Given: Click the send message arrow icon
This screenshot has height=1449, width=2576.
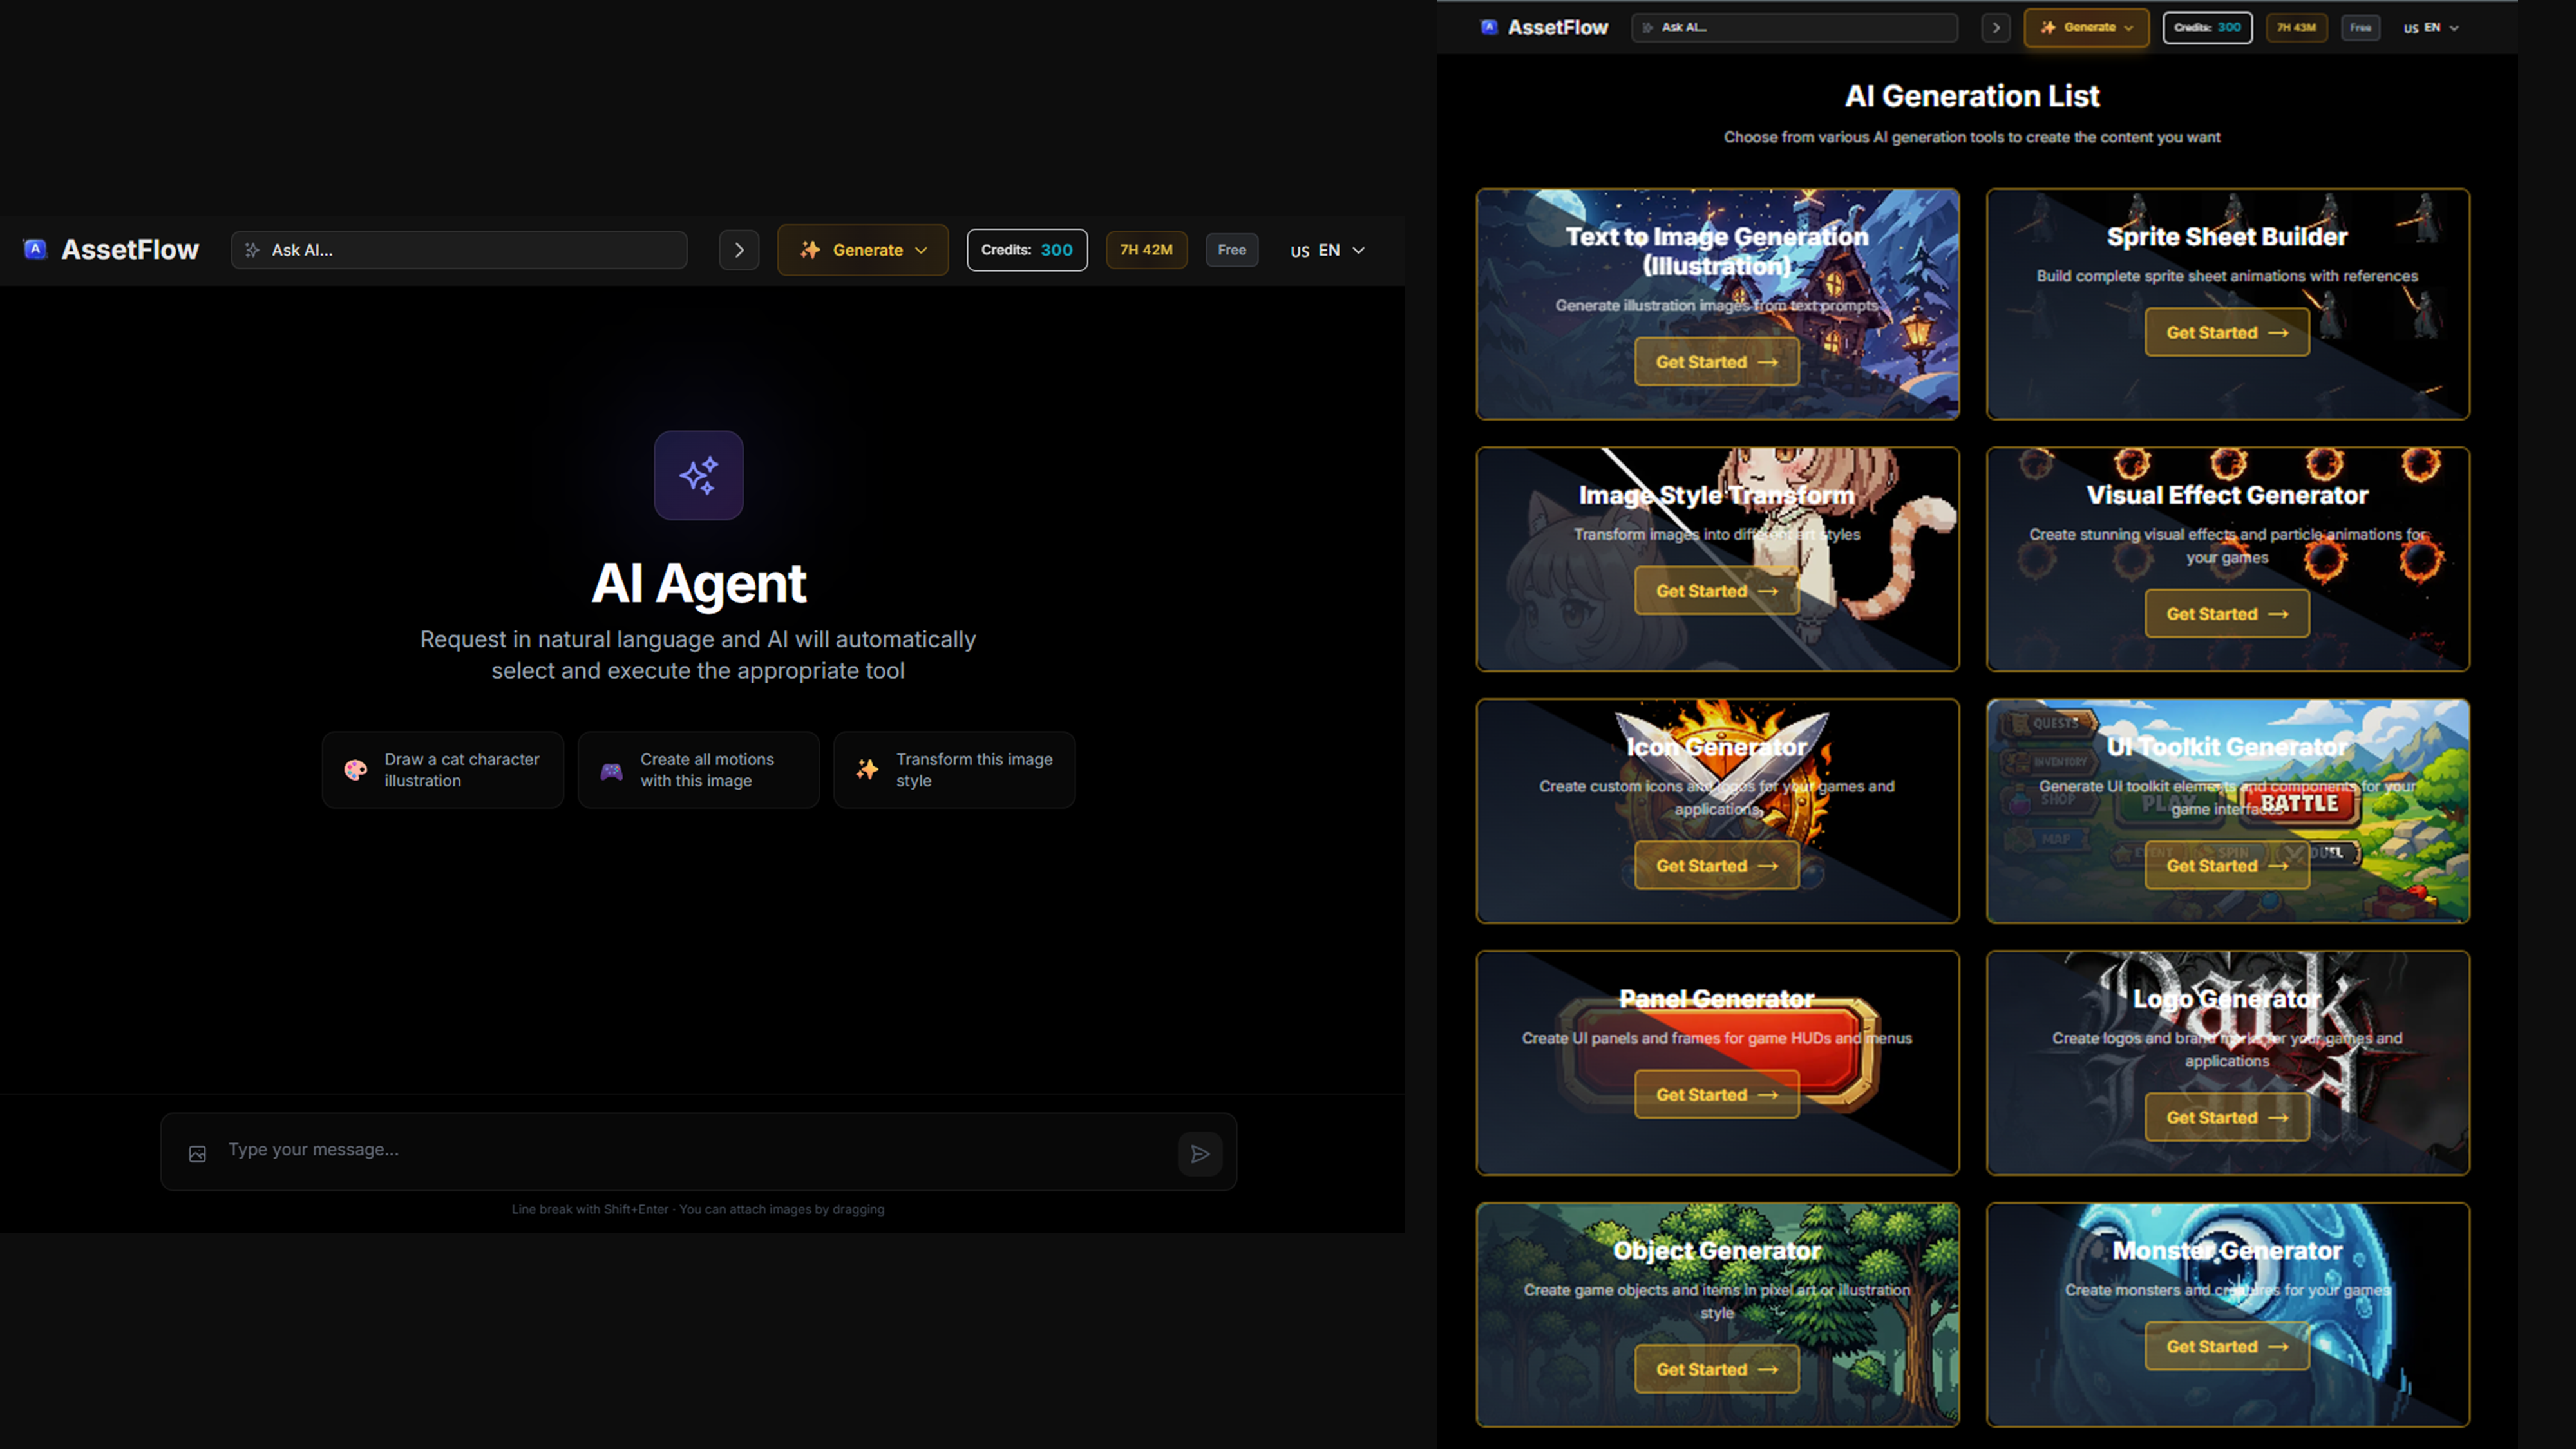Looking at the screenshot, I should click(1200, 1154).
